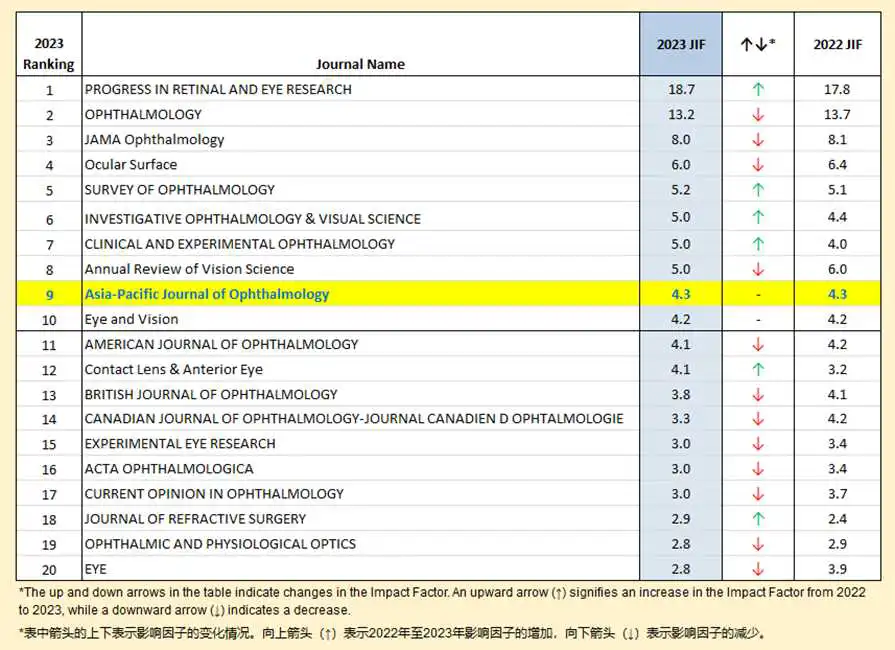Click green up arrow for Clinical and Experimental Ophthalmology
This screenshot has width=895, height=650.
pyautogui.click(x=758, y=244)
